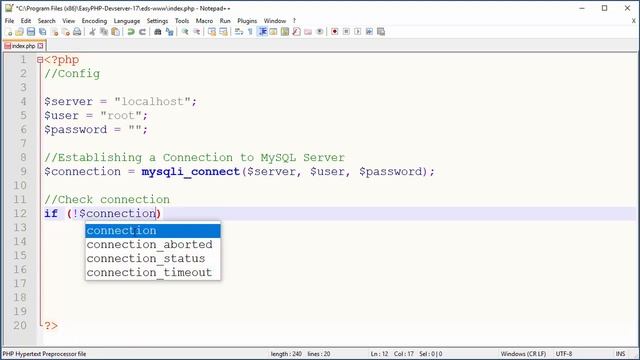Open the ? help menu
Viewport: 640px width, 360px height.
[294, 21]
